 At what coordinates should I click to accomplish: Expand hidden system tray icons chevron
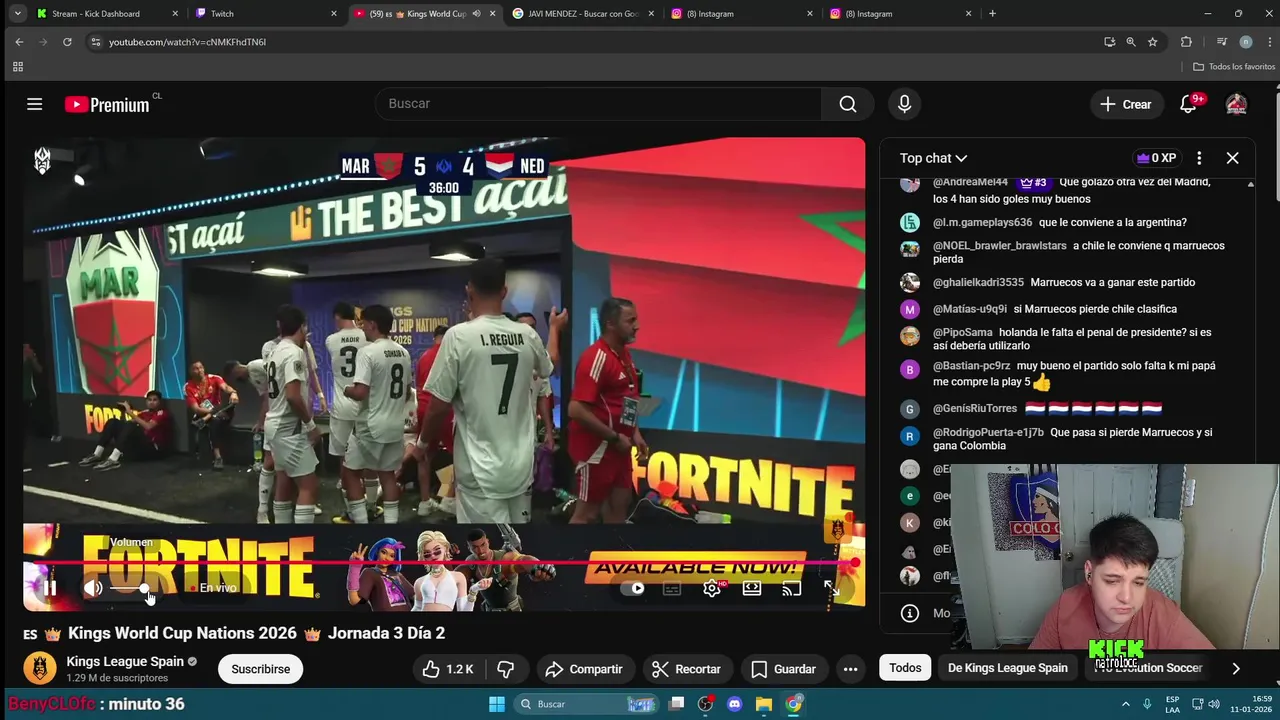(1125, 704)
